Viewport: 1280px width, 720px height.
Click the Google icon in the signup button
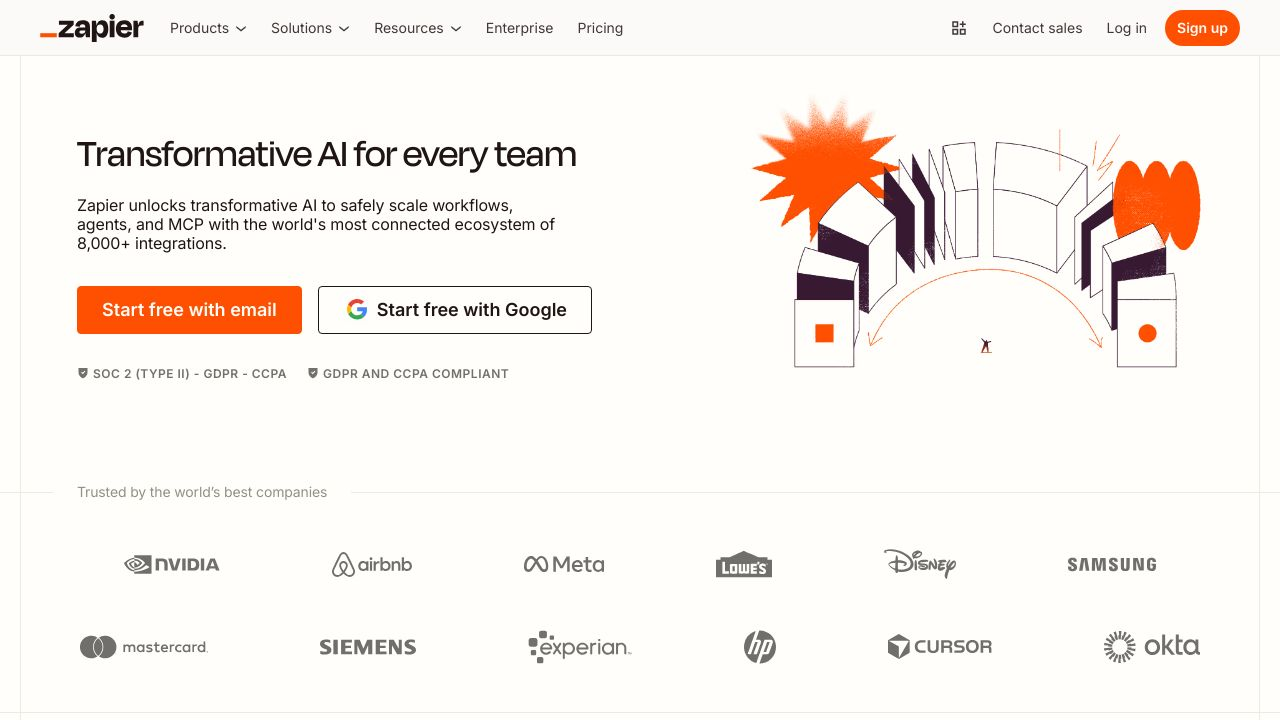(x=357, y=310)
